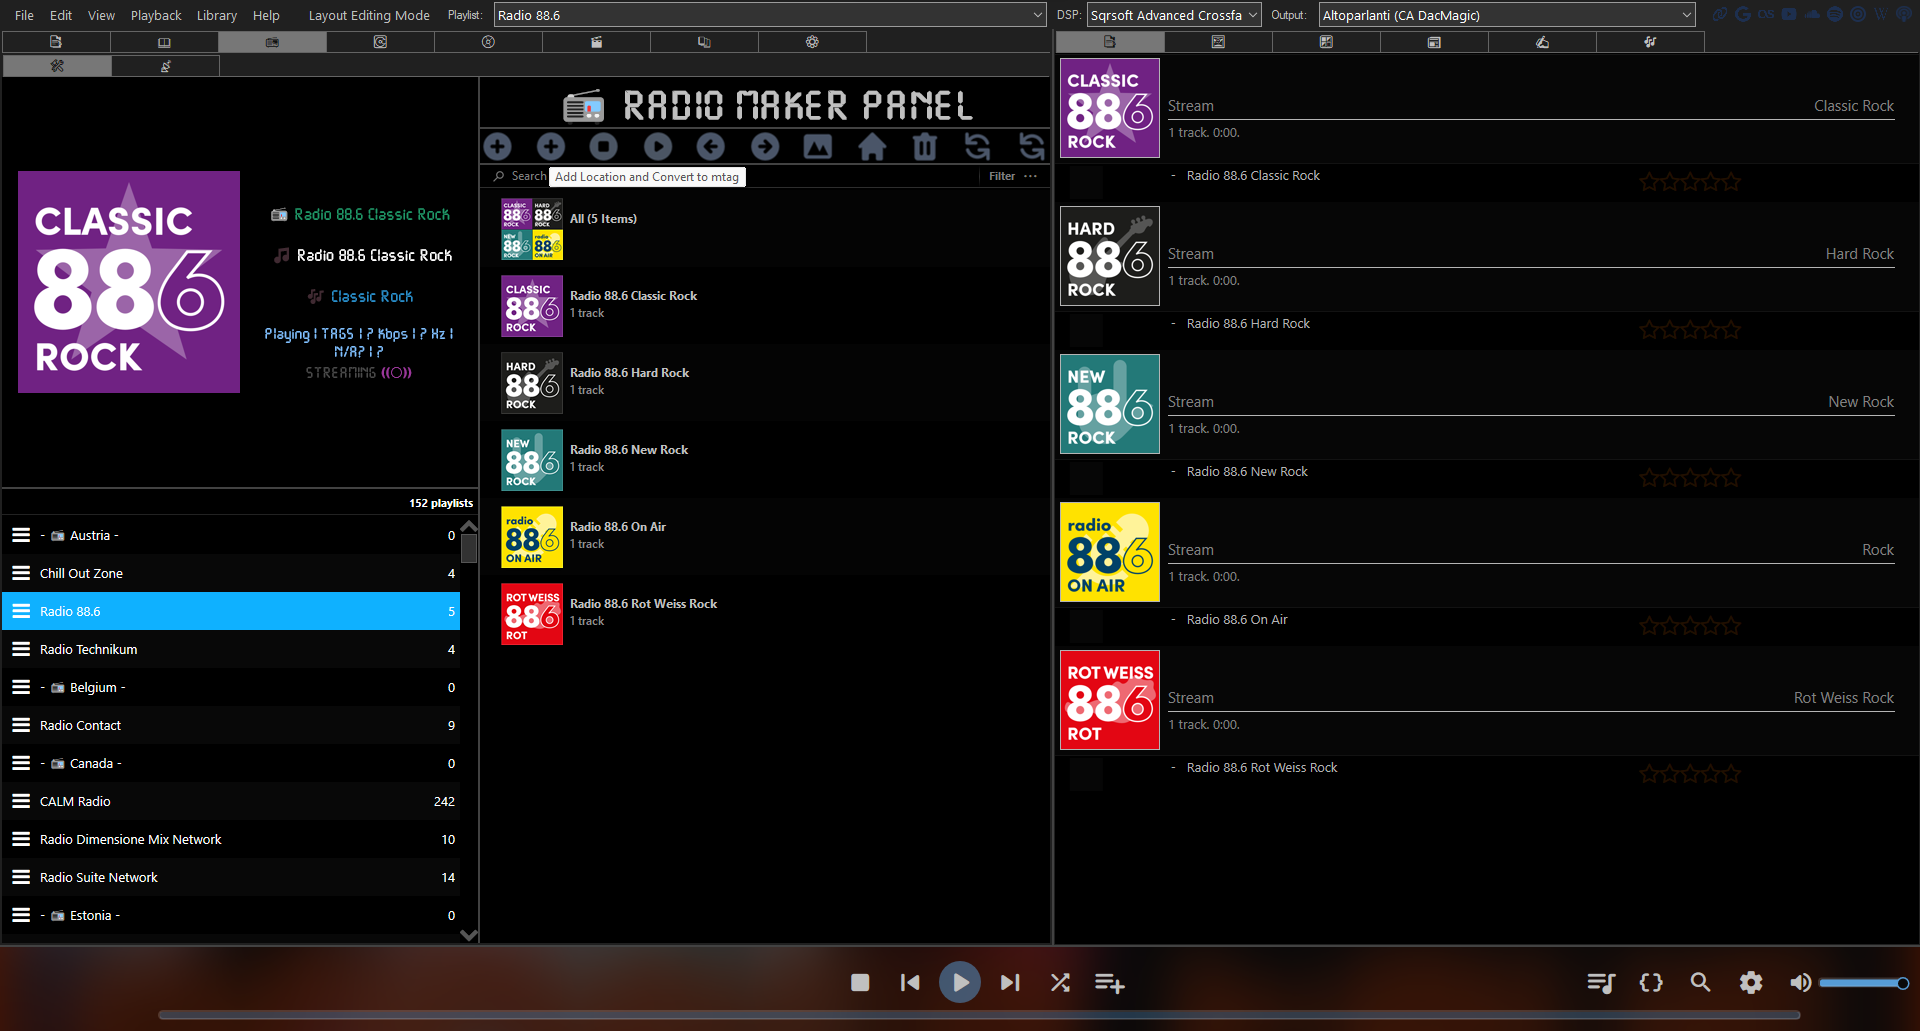The image size is (1920, 1031).
Task: Click the left arrow in Radio Maker toolbar
Action: [x=711, y=147]
